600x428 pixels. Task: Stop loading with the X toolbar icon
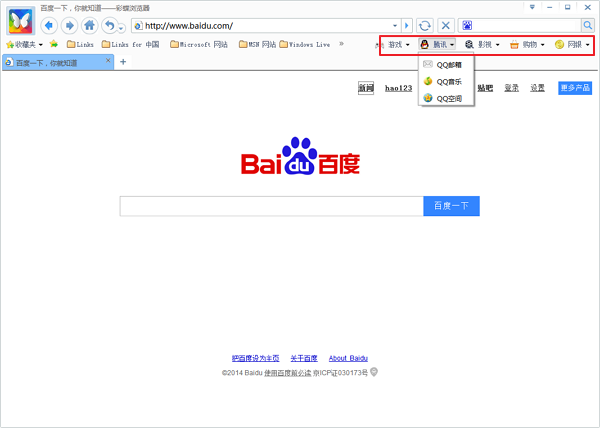445,26
